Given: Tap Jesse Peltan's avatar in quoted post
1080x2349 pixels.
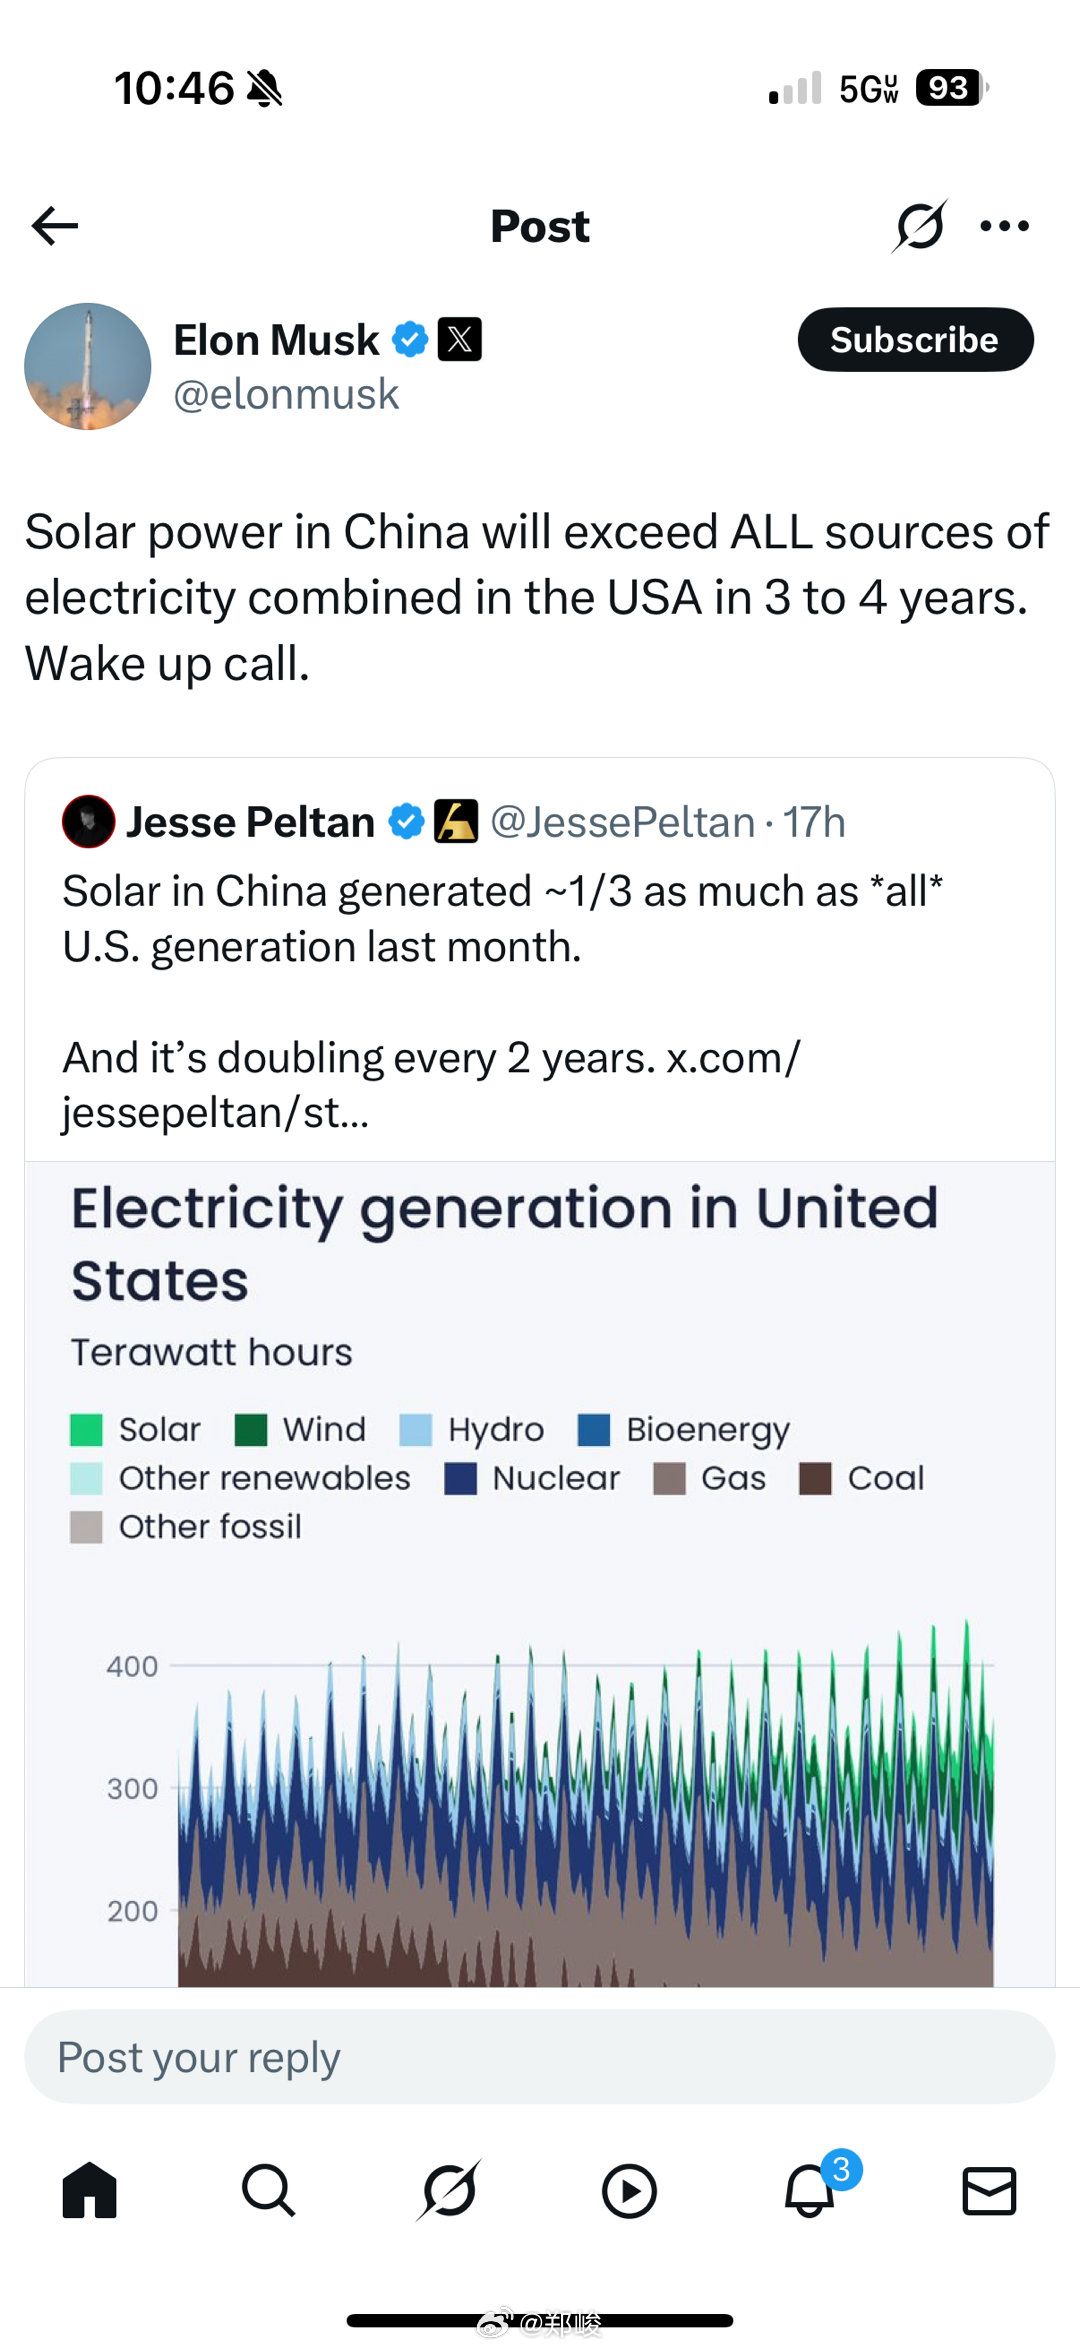Looking at the screenshot, I should coord(89,822).
